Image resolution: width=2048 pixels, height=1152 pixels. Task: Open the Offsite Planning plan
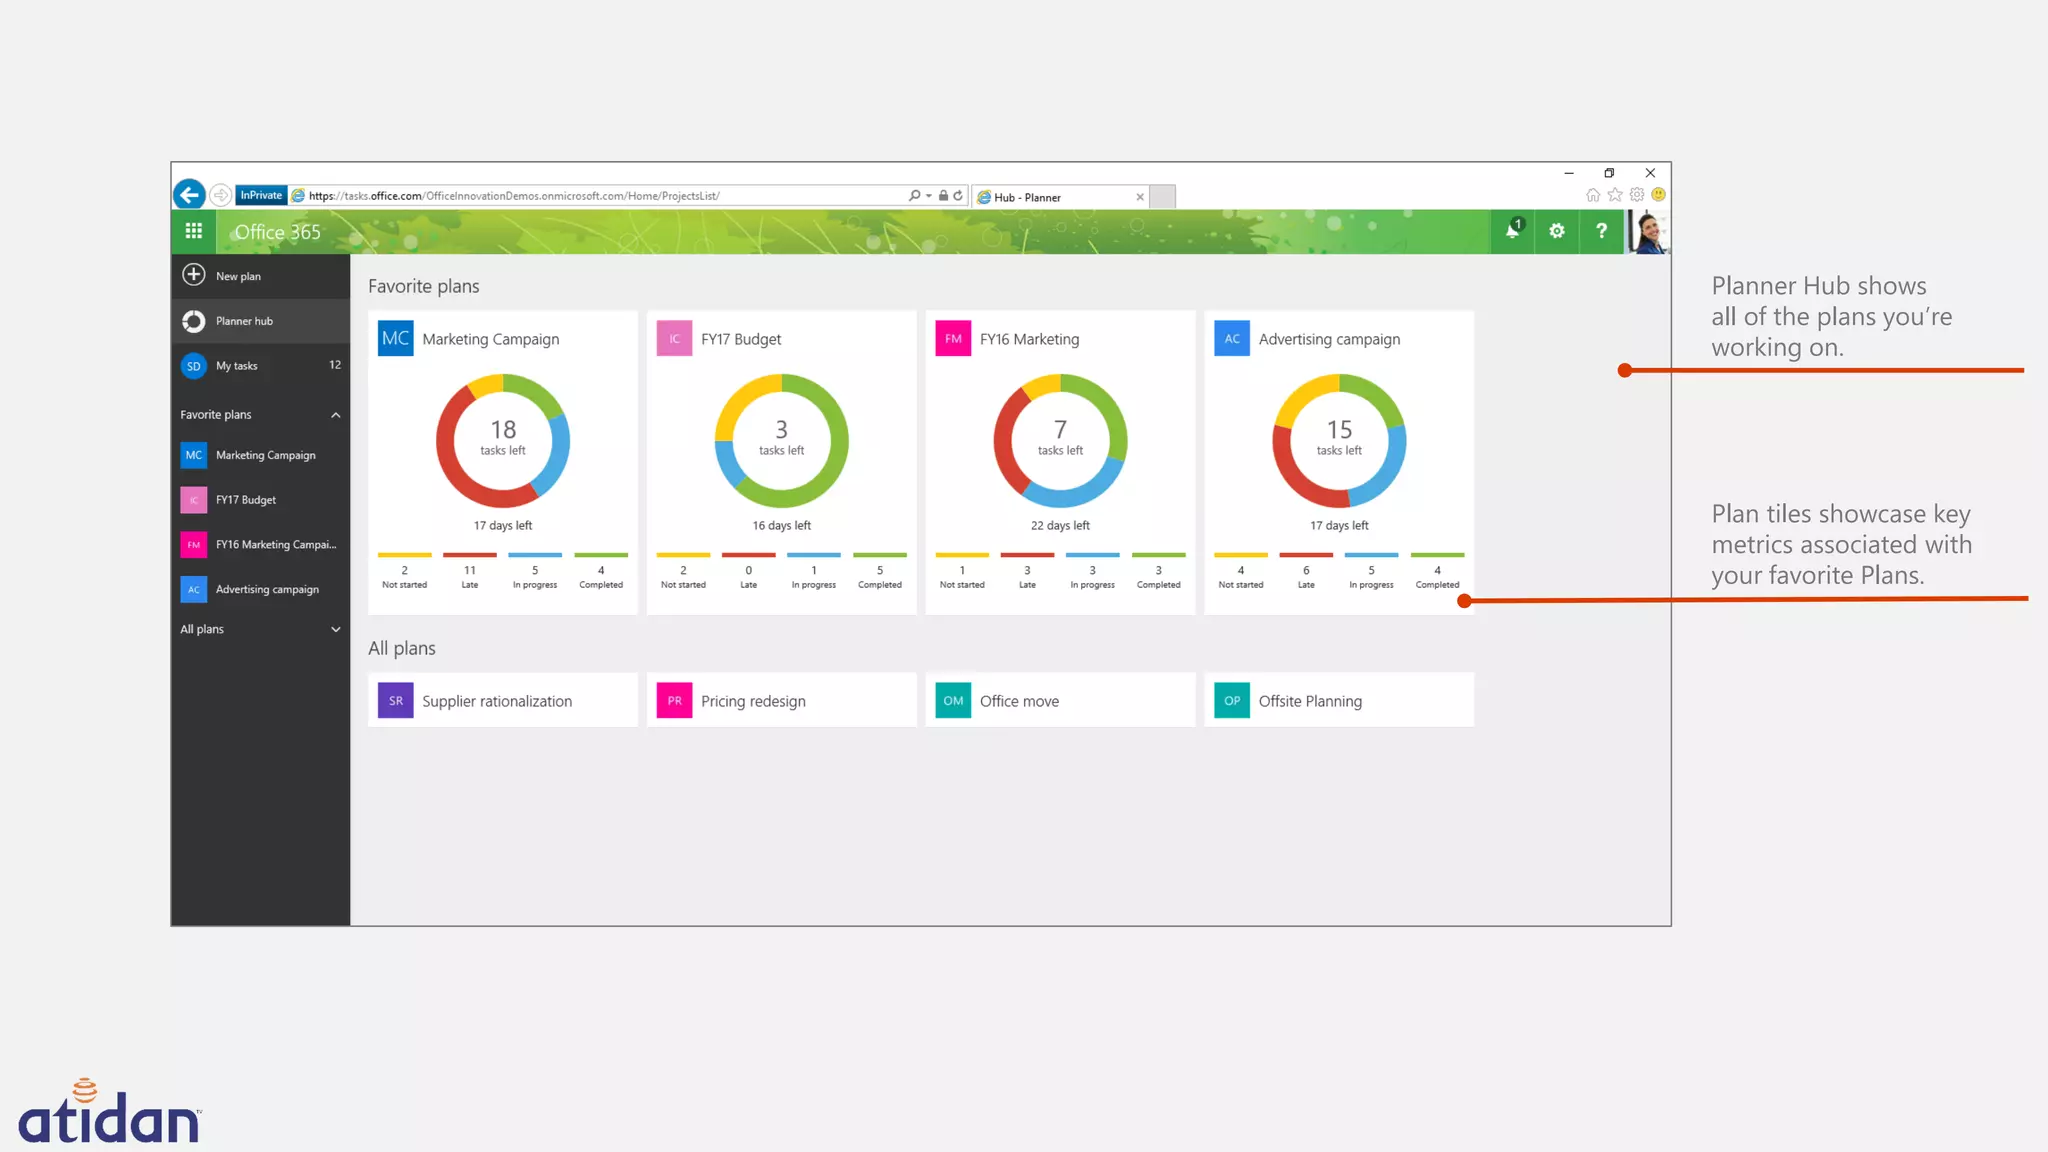1339,700
